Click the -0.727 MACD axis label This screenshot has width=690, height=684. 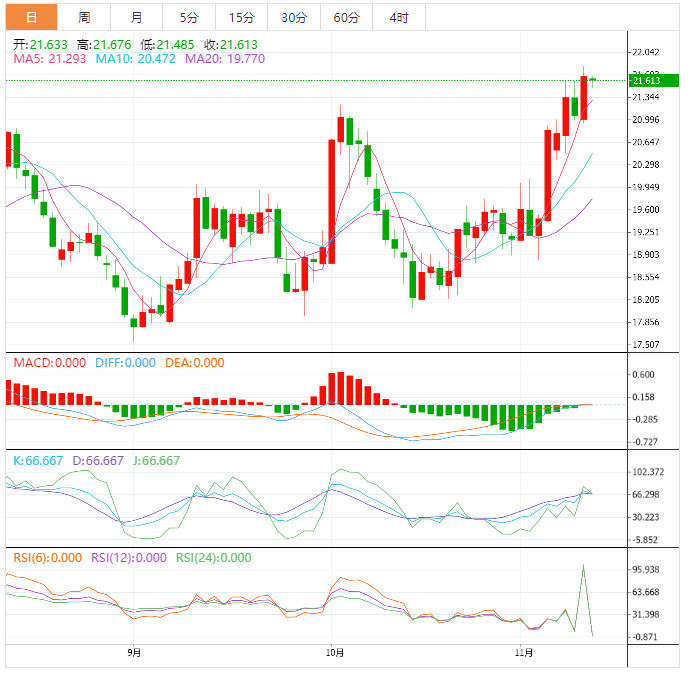644,442
